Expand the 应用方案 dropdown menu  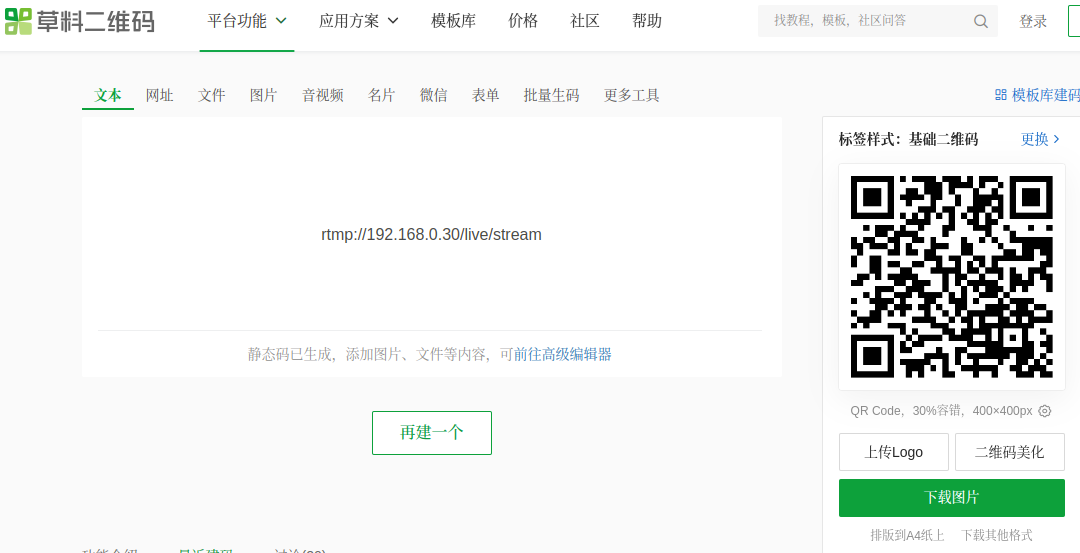click(x=358, y=21)
